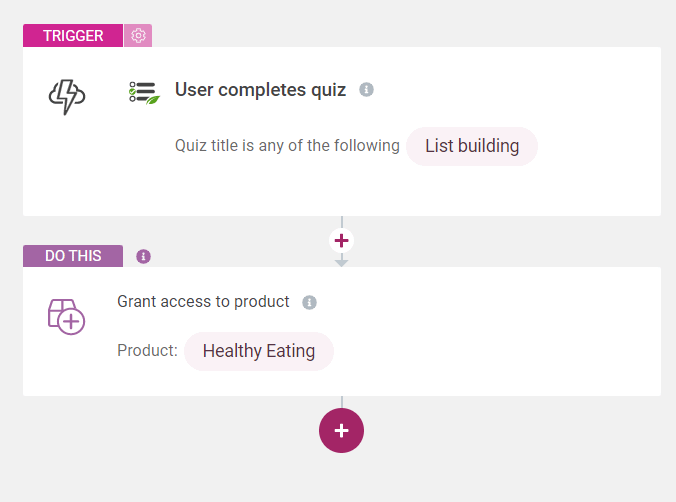Screen dimensions: 676x502
Task: Click the lightning cloud trigger icon
Action: [x=67, y=96]
